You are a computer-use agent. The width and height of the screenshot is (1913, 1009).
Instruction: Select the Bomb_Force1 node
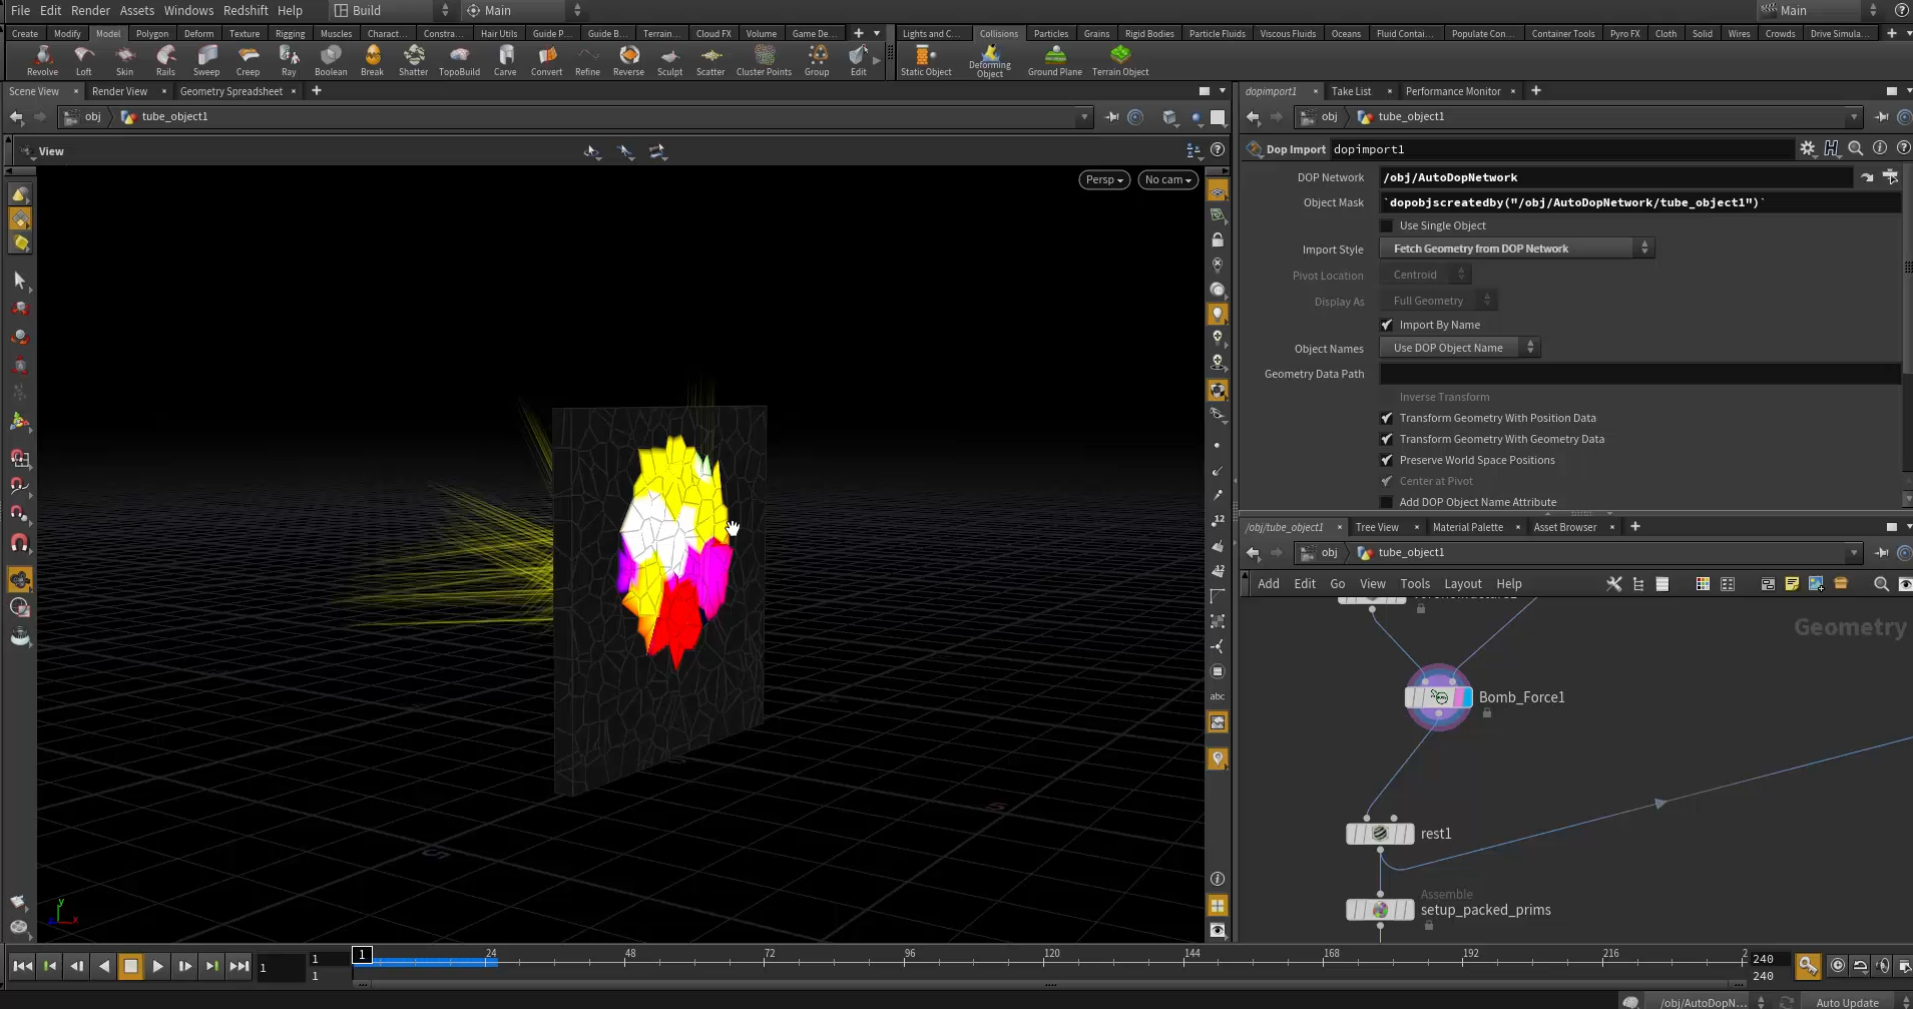1438,698
